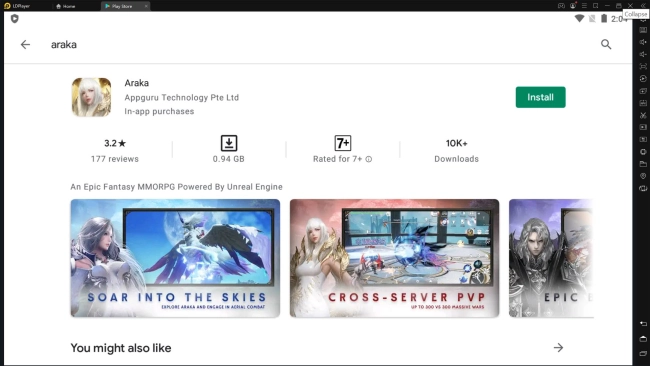Click the Epic Fantasy MMORPG description text

click(x=177, y=187)
